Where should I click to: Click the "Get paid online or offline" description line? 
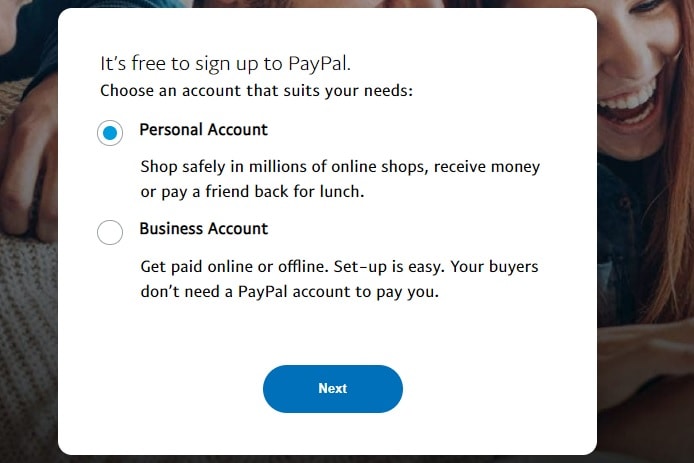coord(339,266)
